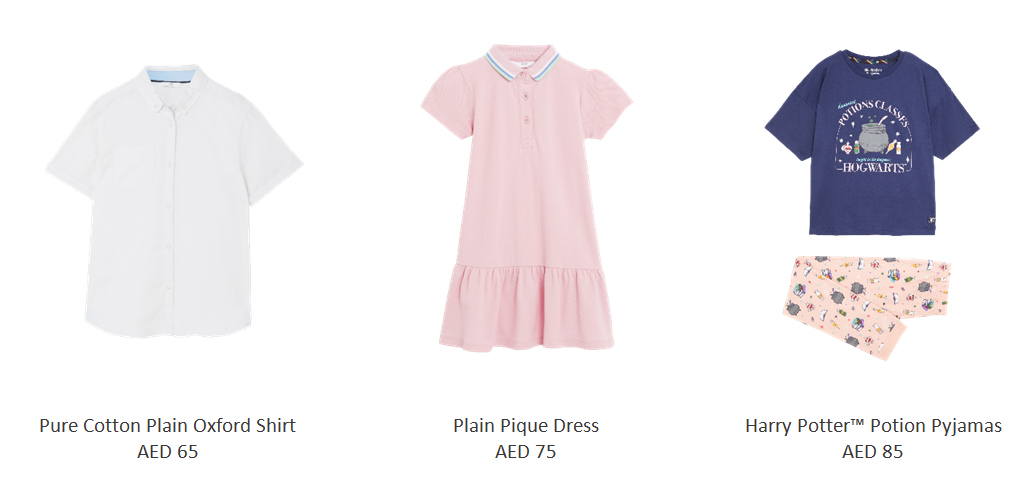Click the neck label inside navy t-shirt

pyautogui.click(x=873, y=69)
